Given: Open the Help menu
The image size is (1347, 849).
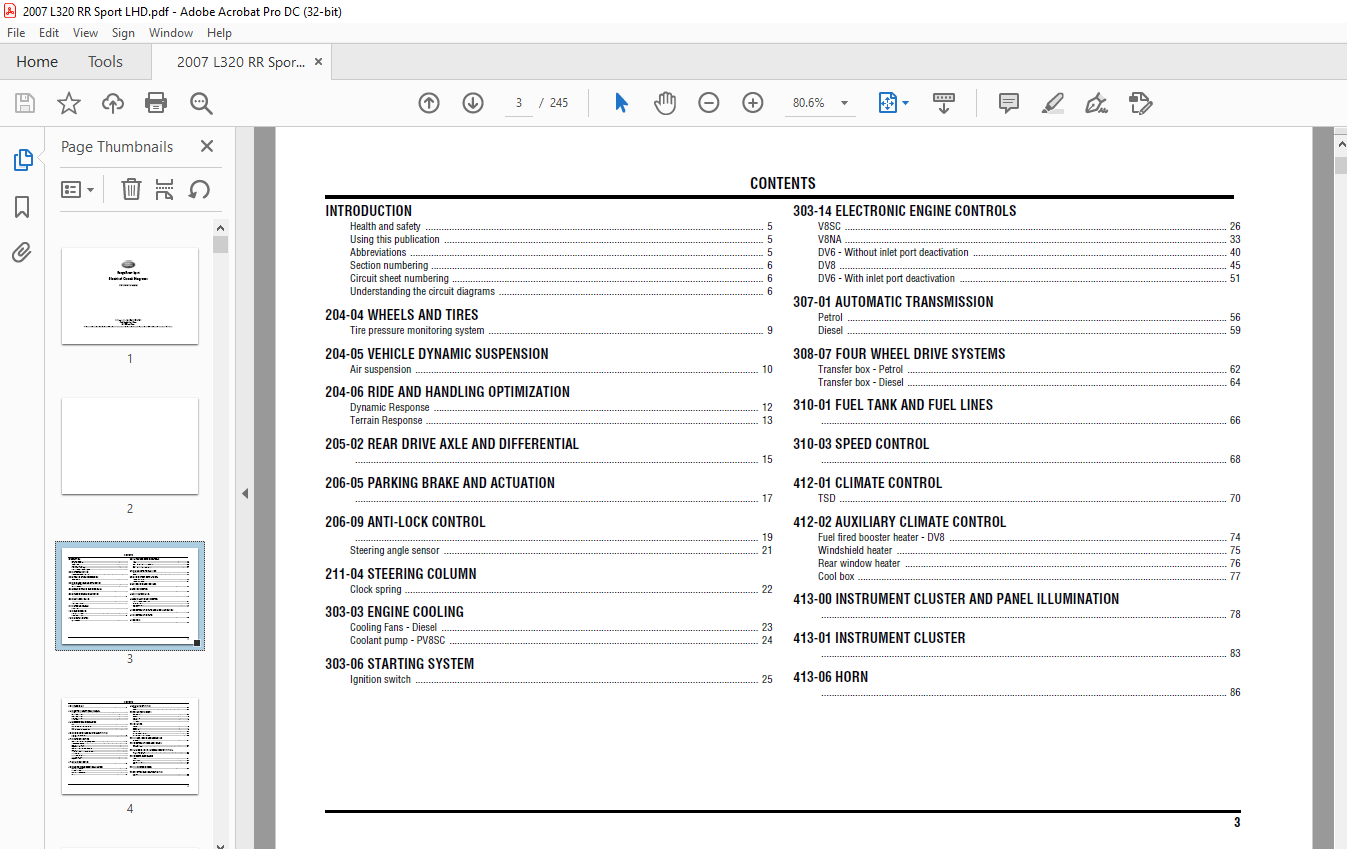Looking at the screenshot, I should click(x=219, y=33).
